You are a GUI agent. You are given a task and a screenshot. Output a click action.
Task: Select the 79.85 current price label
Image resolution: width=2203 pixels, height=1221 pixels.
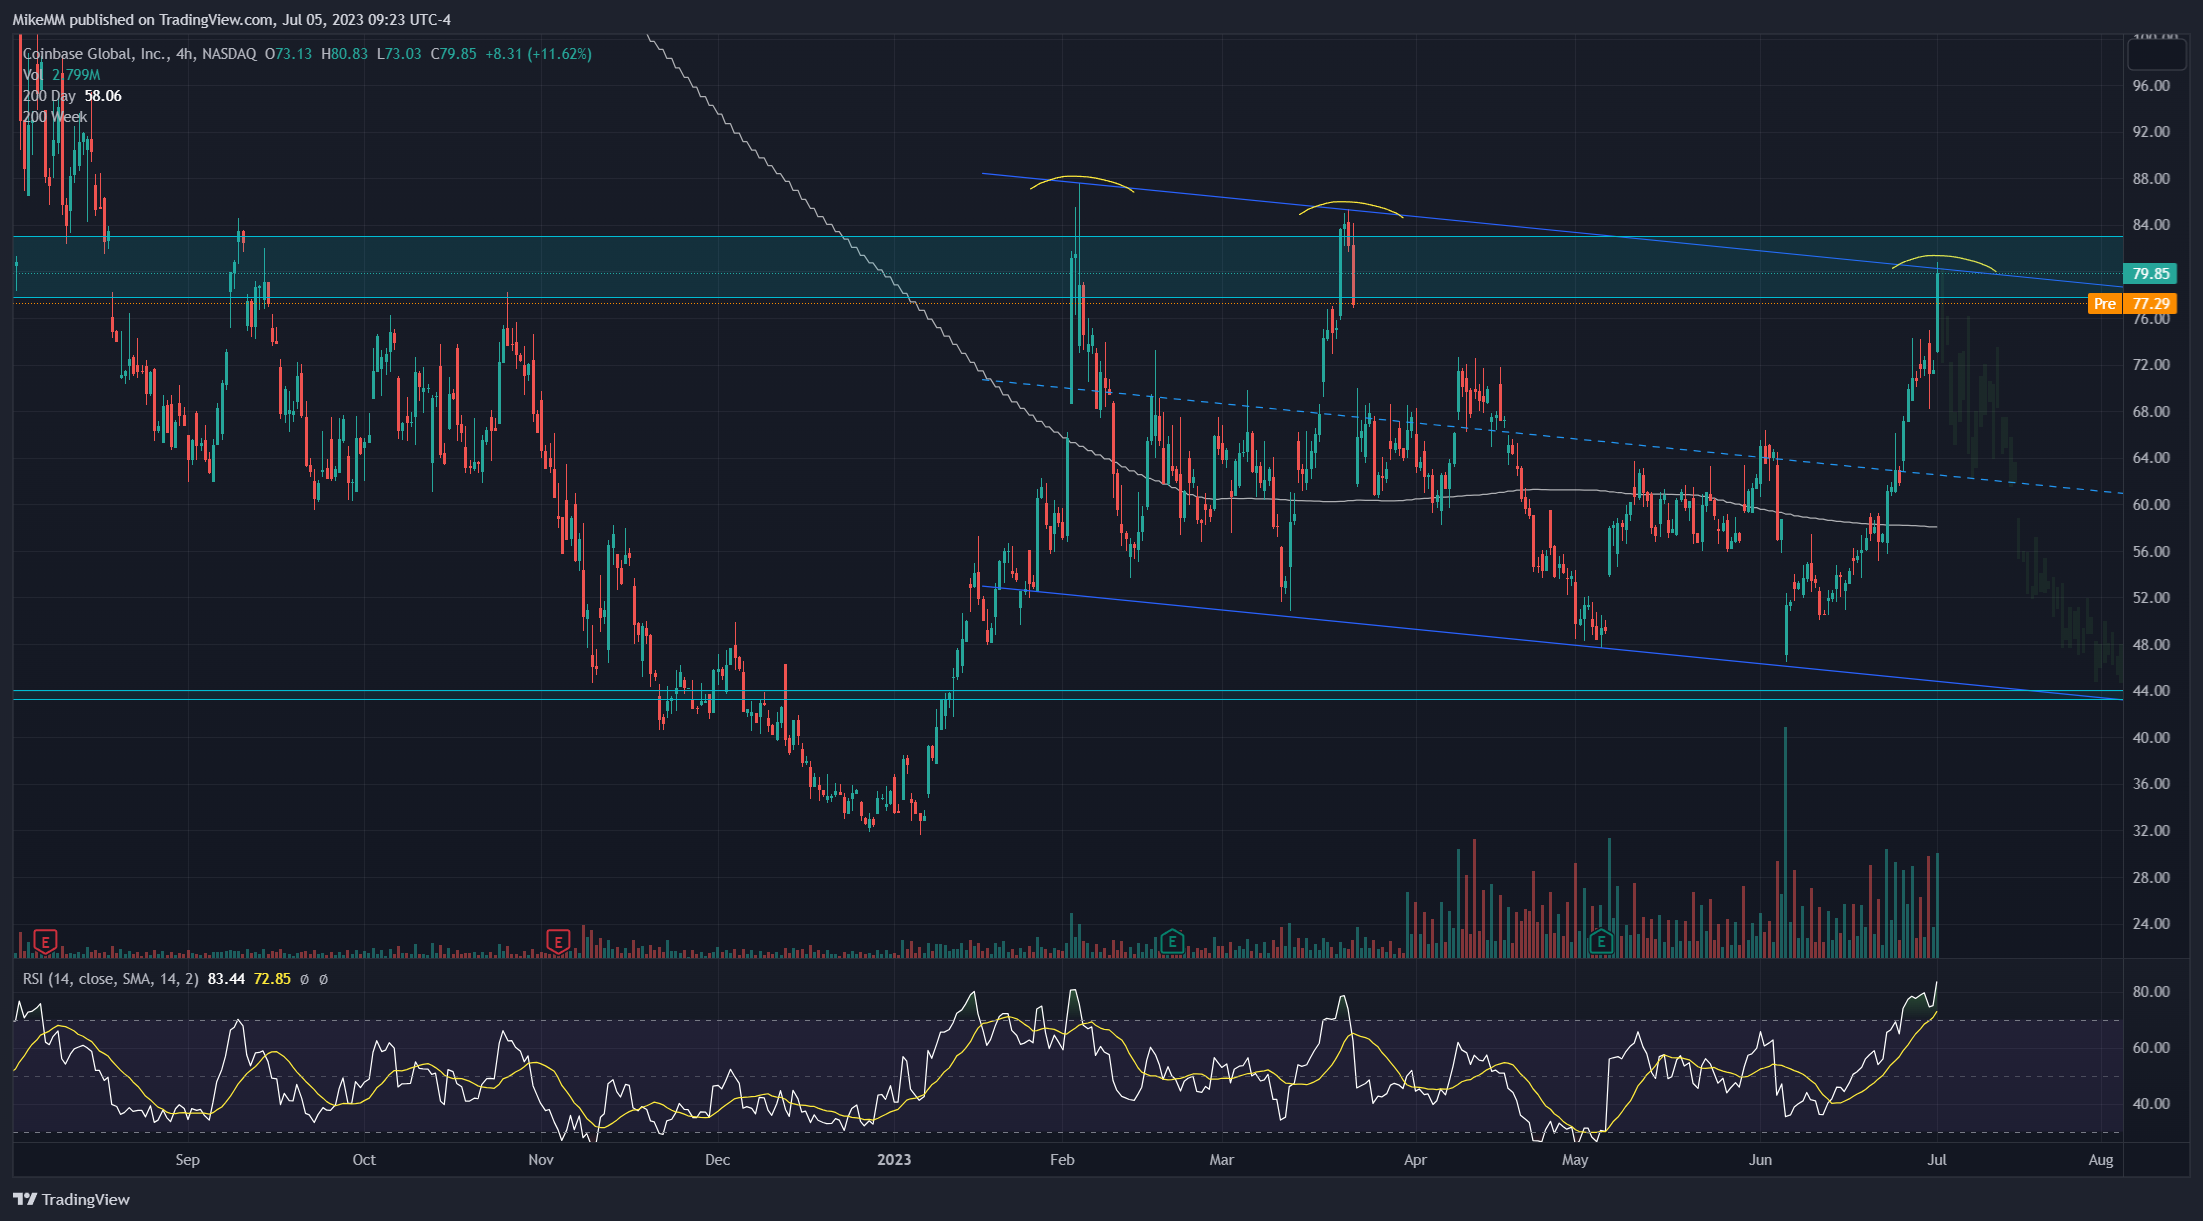click(2150, 273)
